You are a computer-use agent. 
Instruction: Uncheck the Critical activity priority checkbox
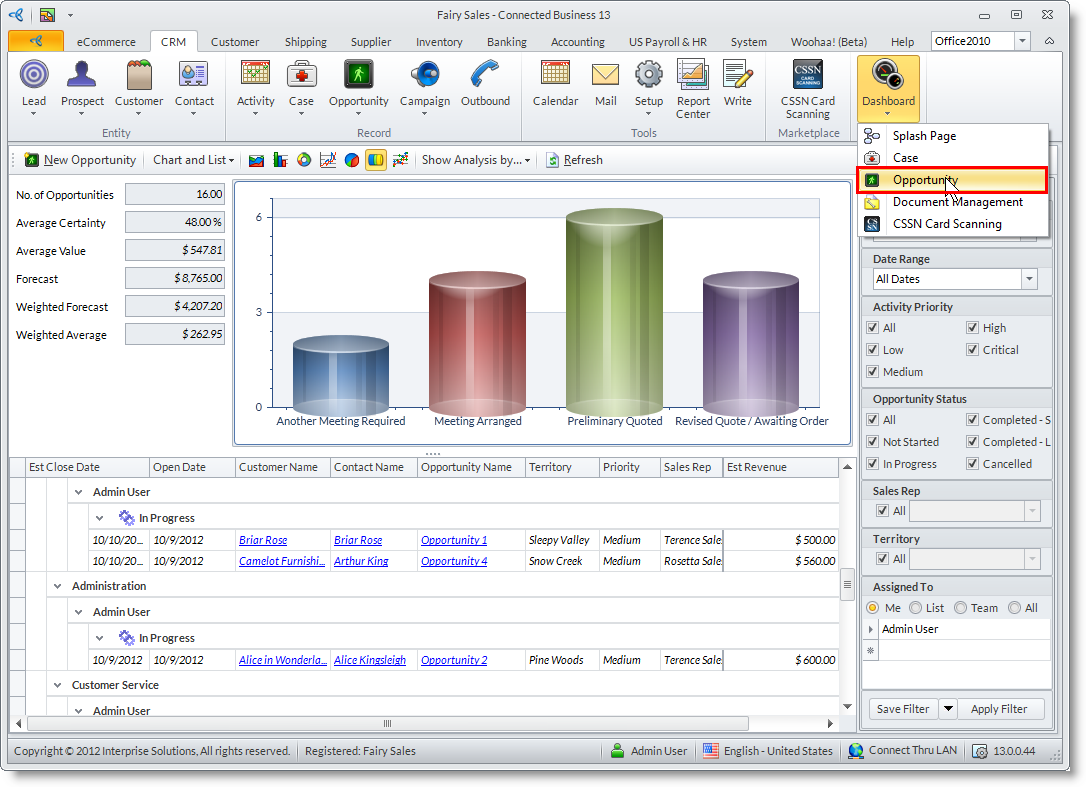pos(973,350)
